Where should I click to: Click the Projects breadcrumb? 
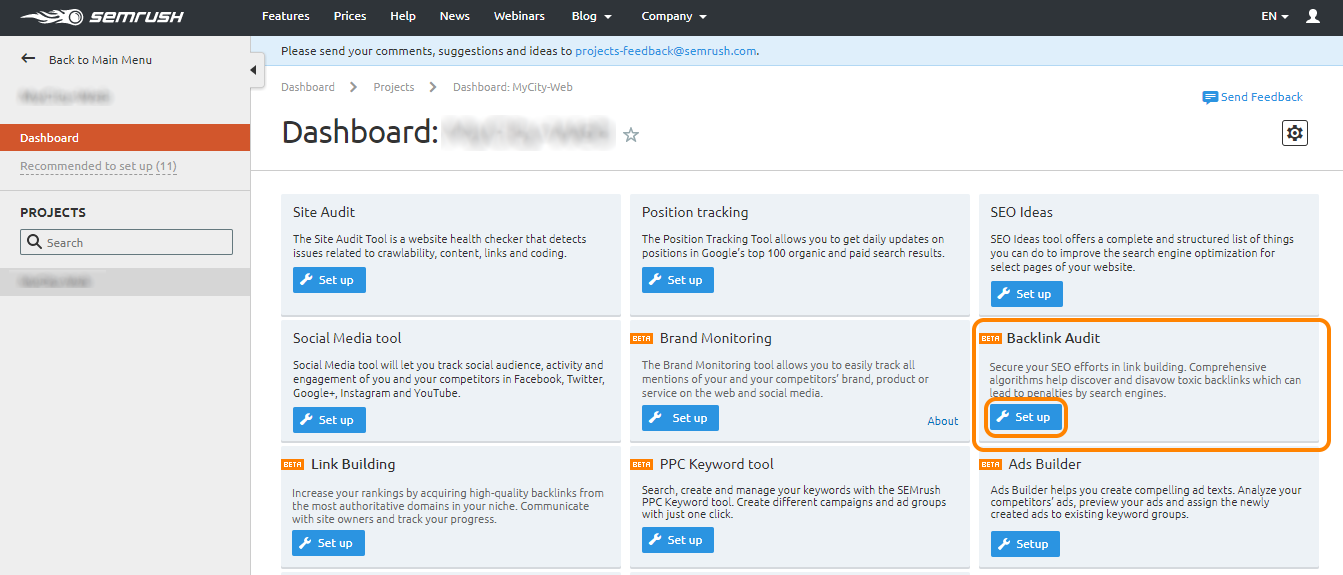pyautogui.click(x=394, y=87)
